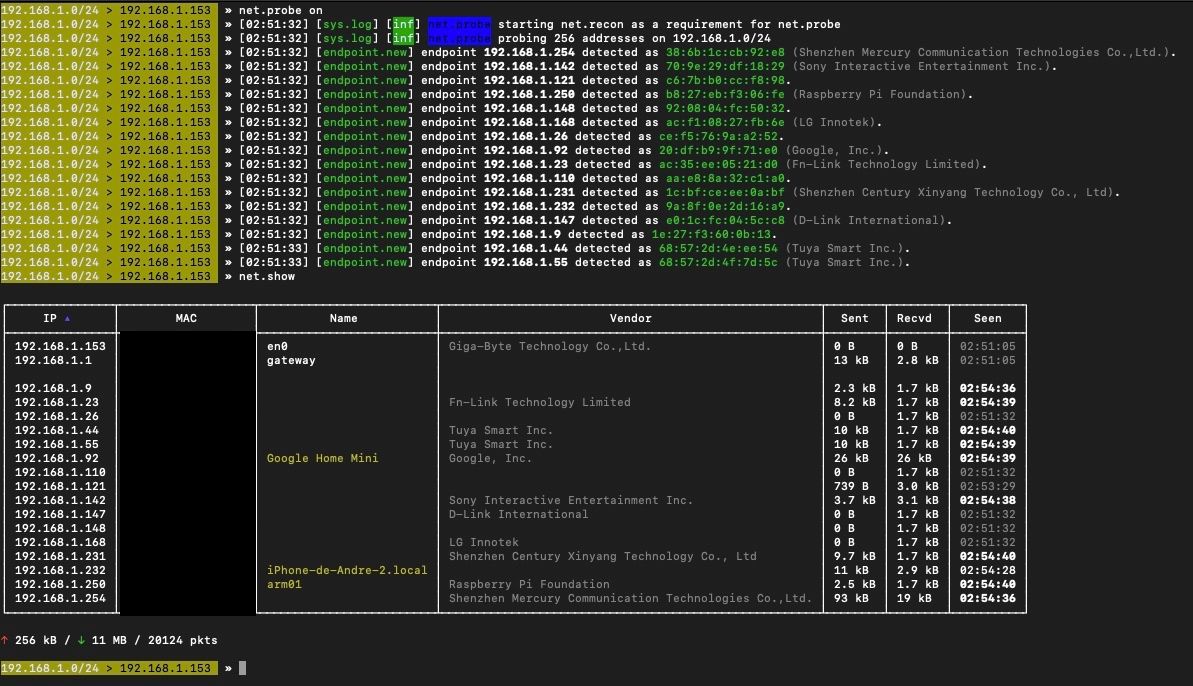
Task: Click the MAC column header
Action: pyautogui.click(x=186, y=319)
